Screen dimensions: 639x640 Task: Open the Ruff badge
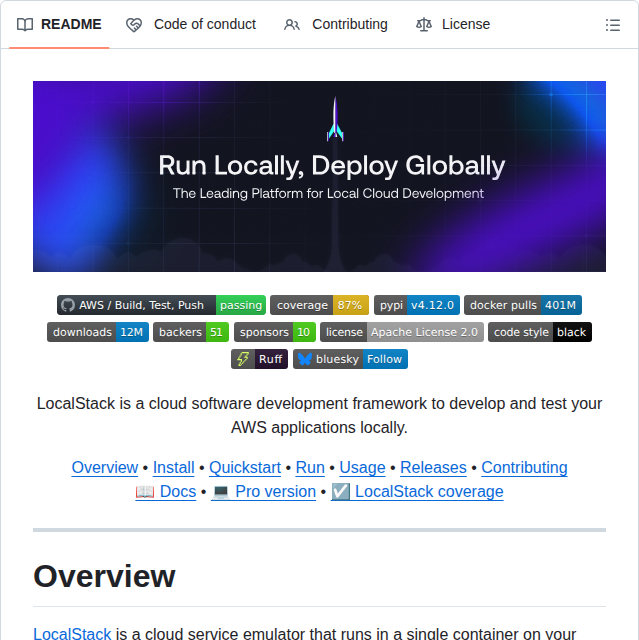(x=260, y=359)
